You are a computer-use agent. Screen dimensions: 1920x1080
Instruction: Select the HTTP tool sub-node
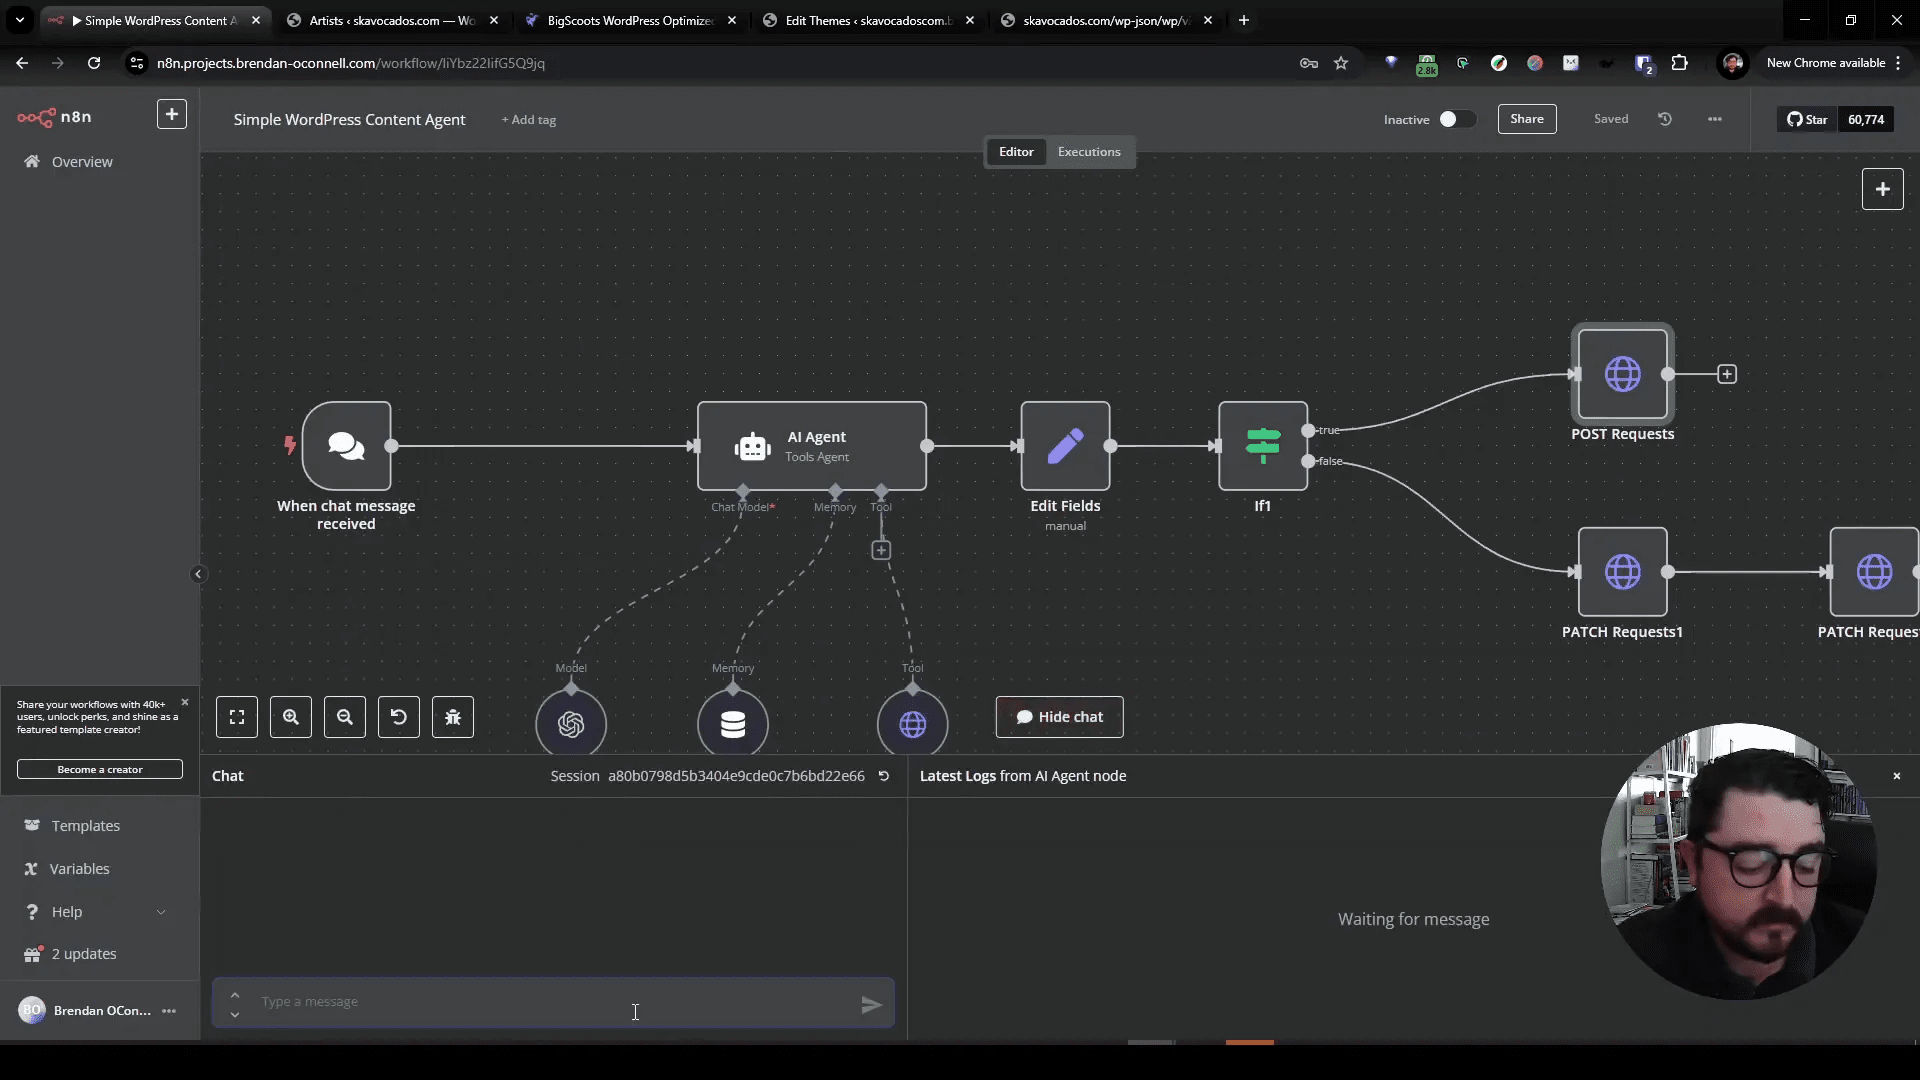[913, 724]
